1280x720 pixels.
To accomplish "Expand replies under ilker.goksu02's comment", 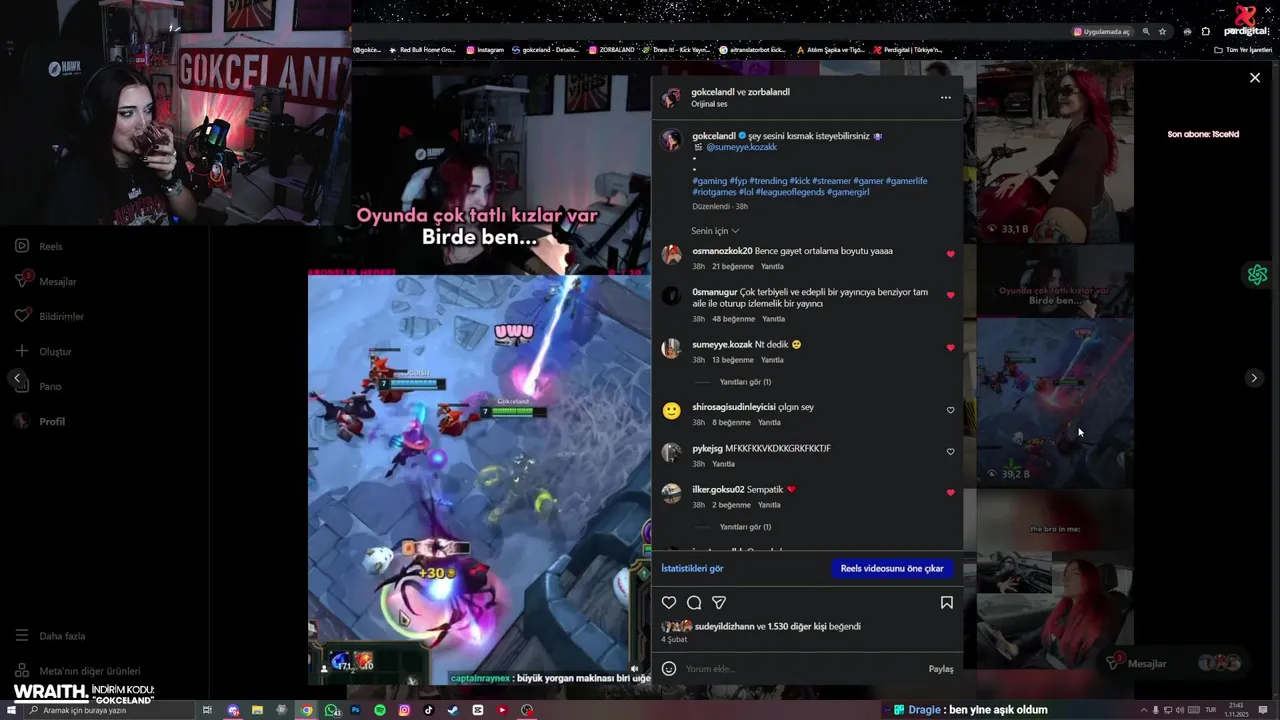I will (745, 527).
